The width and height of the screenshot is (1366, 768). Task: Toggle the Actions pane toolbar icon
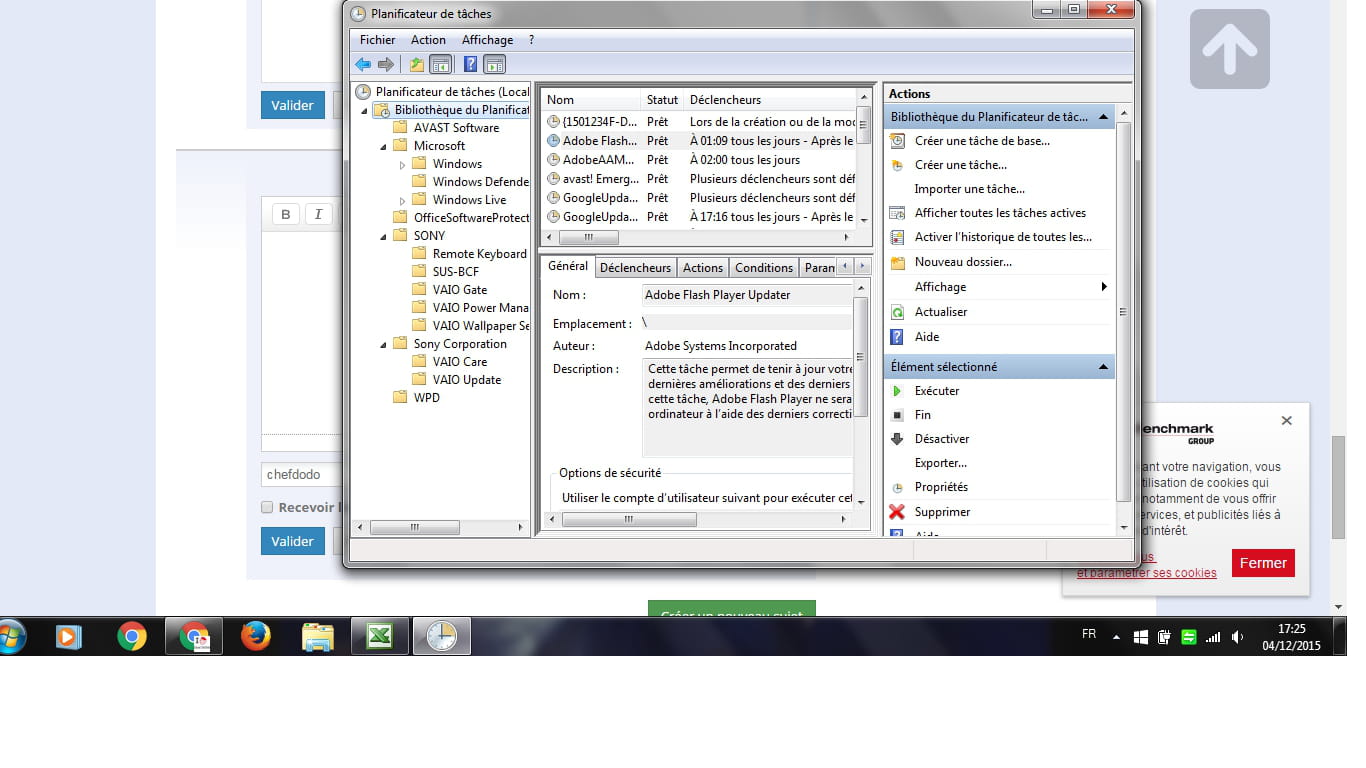[494, 65]
